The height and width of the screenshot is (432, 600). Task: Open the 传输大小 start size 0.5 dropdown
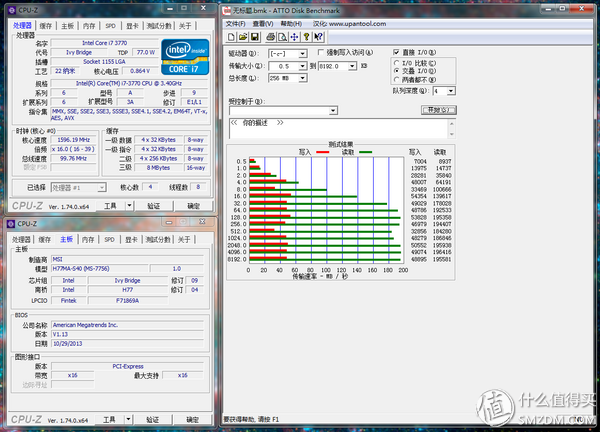click(x=302, y=66)
